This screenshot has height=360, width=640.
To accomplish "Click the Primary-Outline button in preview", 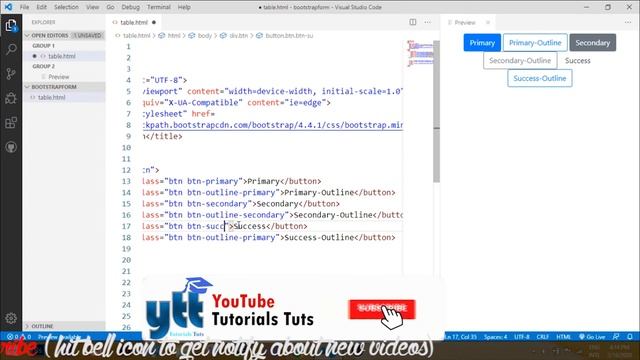I will [535, 42].
